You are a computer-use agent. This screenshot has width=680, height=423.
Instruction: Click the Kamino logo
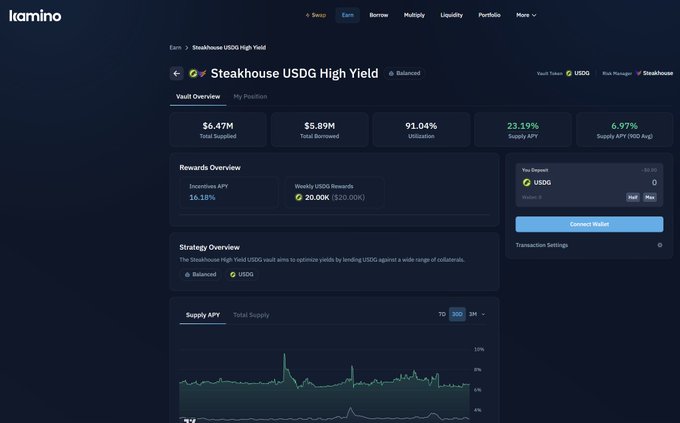[x=35, y=16]
